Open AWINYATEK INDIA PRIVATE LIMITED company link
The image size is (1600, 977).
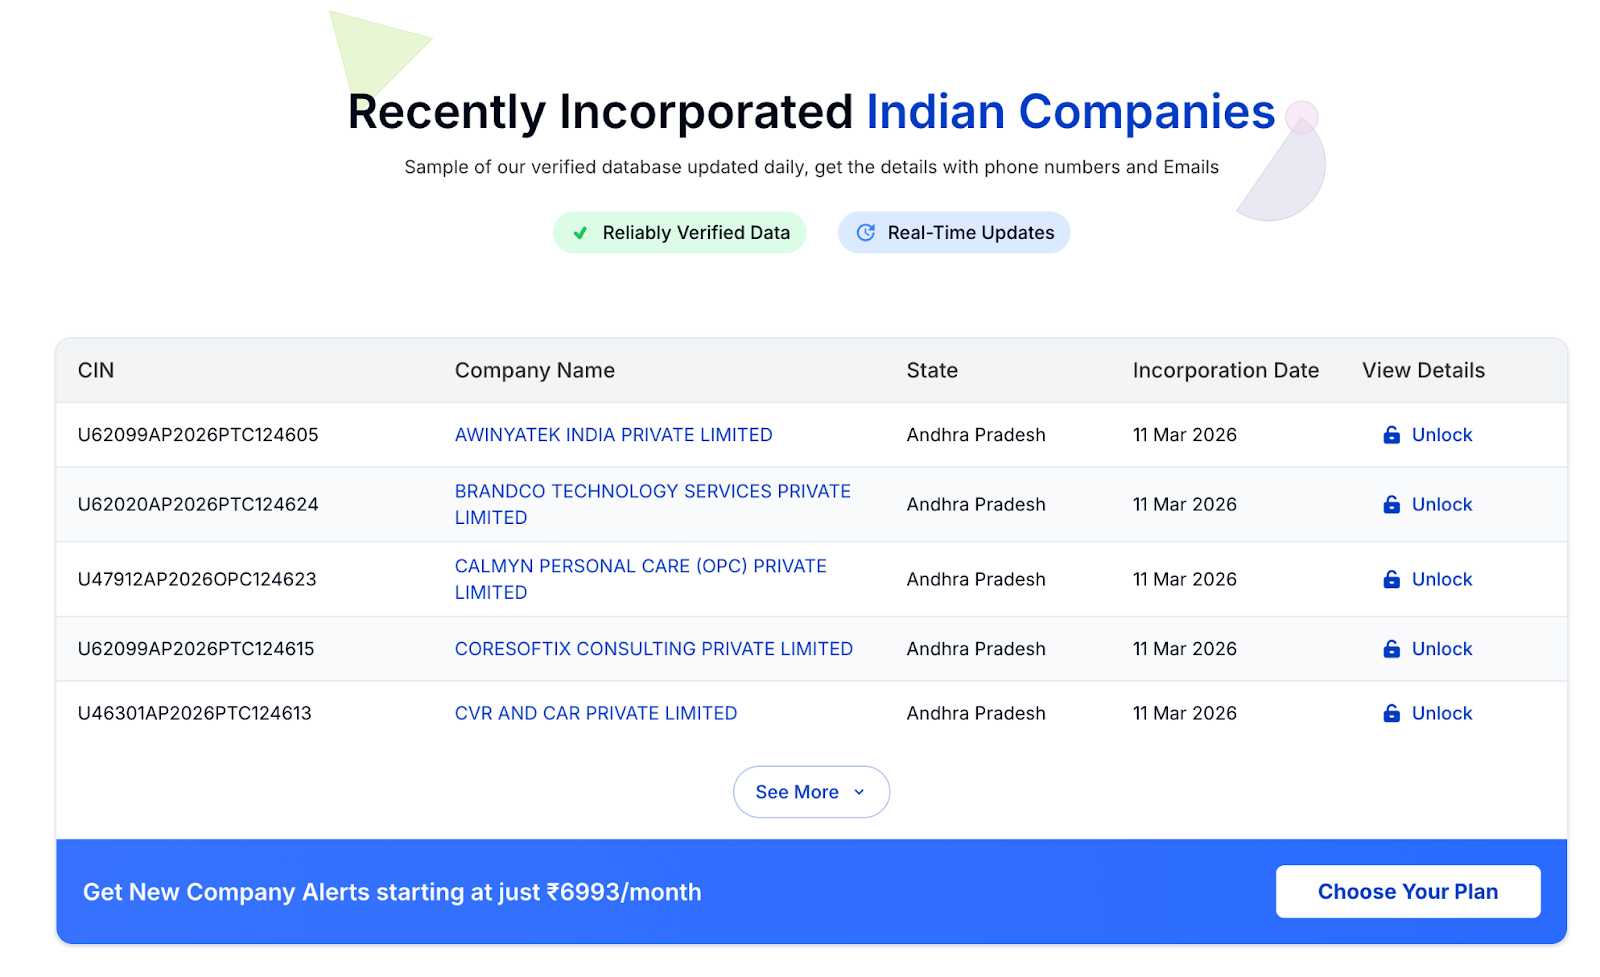(x=613, y=435)
